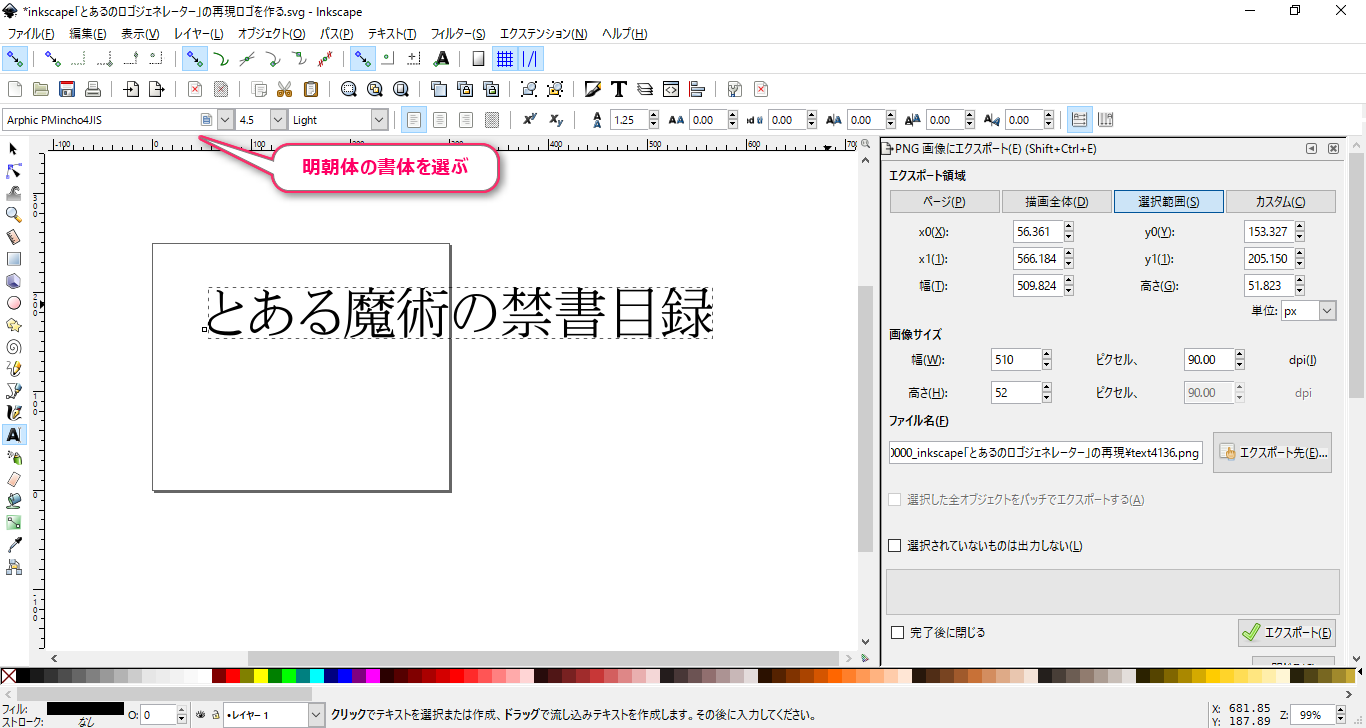The height and width of the screenshot is (728, 1366).
Task: Open the エクステンション(N) menu
Action: 544,34
